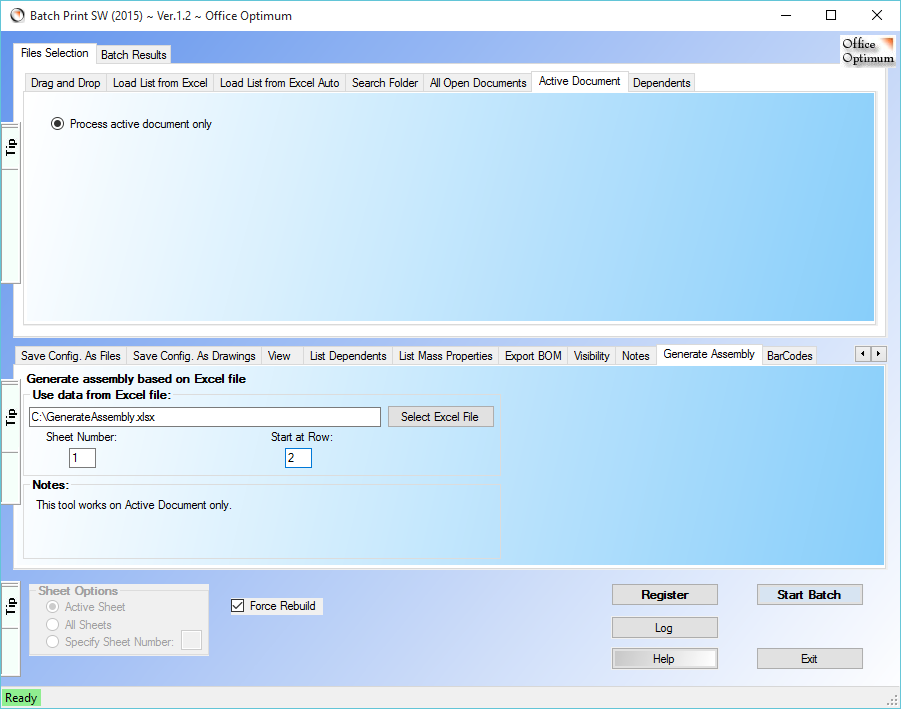Open the Visibility tab
901x709 pixels.
coord(591,356)
